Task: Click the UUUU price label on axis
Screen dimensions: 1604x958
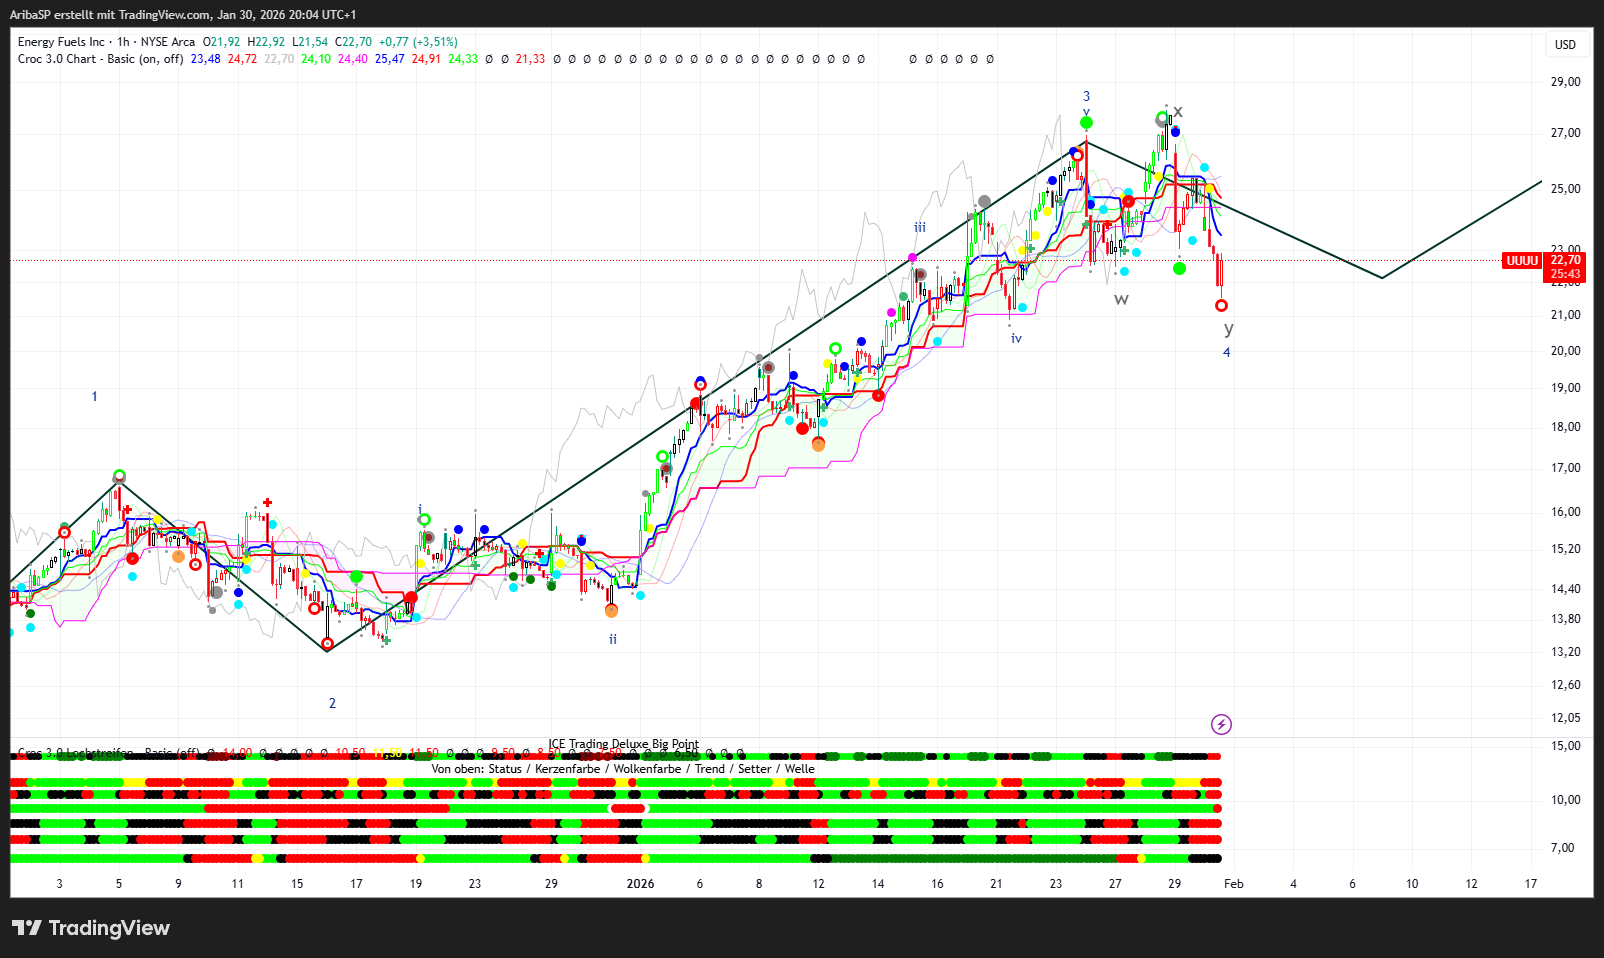Action: click(x=1522, y=261)
